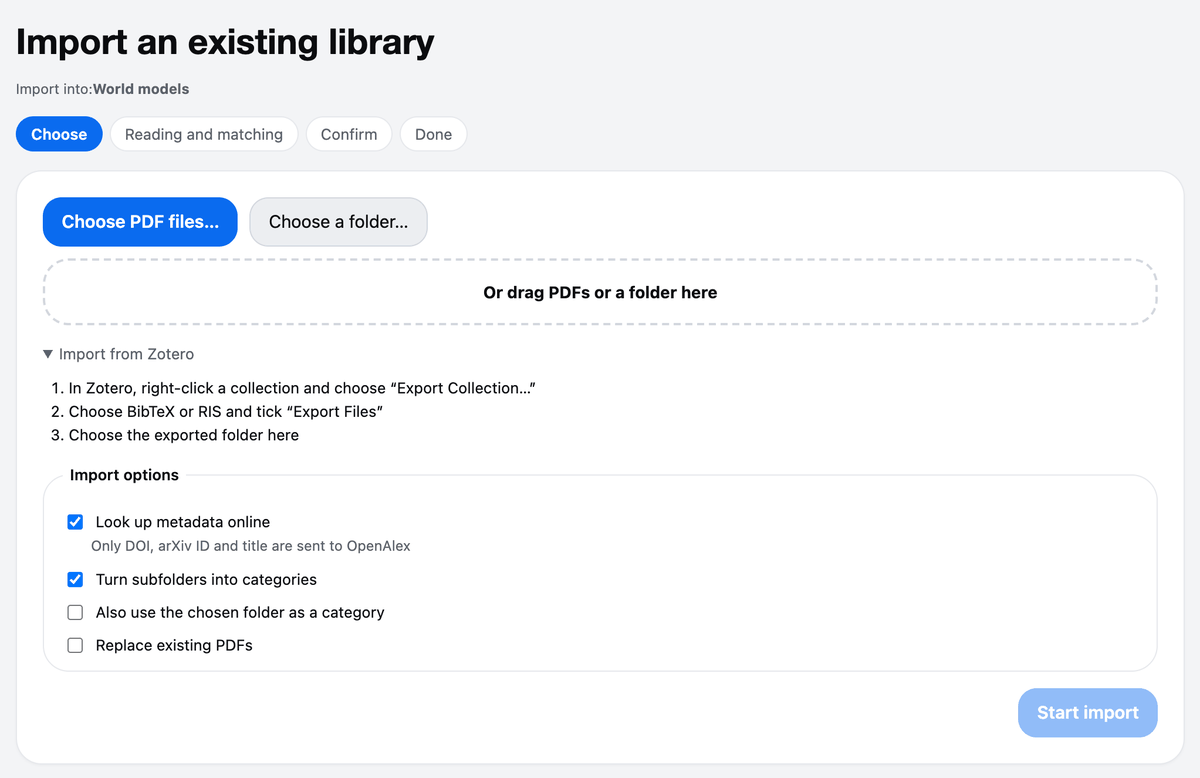
Task: Click the Choose the exported folder here line
Action: point(184,435)
